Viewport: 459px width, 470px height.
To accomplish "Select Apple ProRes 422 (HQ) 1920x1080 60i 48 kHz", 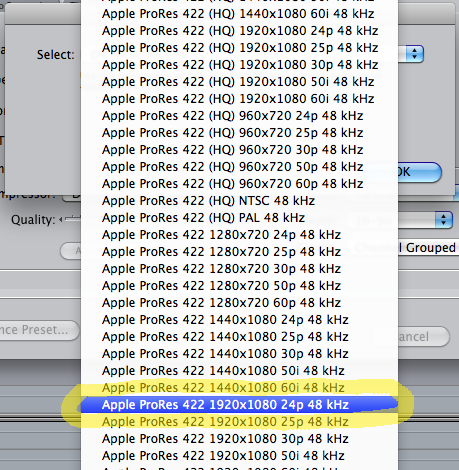I will pyautogui.click(x=239, y=99).
